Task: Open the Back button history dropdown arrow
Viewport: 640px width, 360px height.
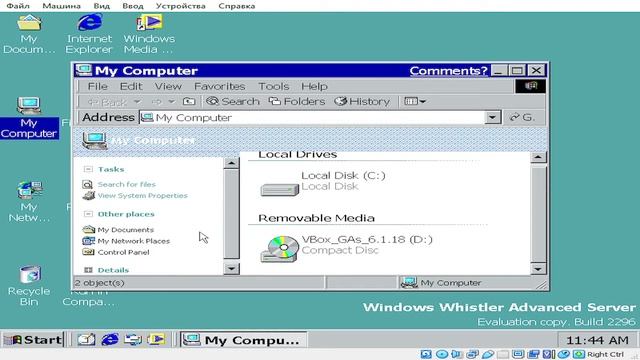Action: (x=137, y=102)
